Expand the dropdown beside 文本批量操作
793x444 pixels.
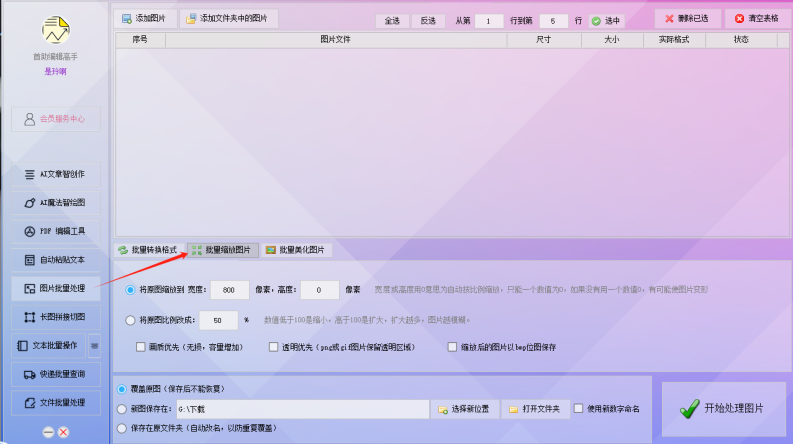(x=94, y=346)
